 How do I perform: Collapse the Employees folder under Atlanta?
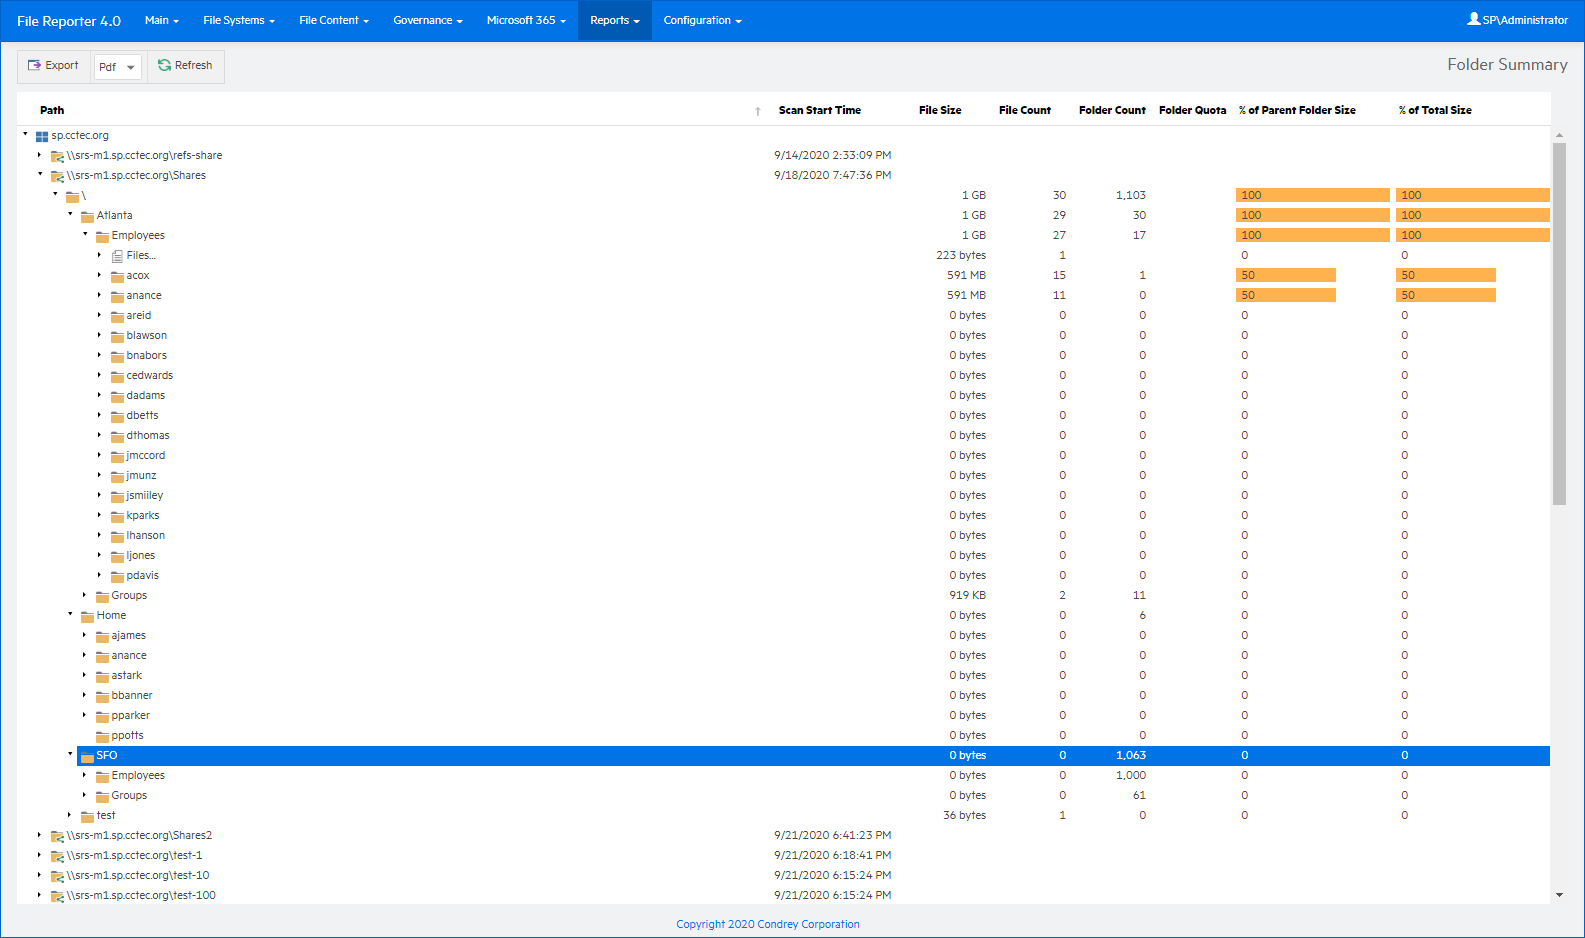(85, 235)
